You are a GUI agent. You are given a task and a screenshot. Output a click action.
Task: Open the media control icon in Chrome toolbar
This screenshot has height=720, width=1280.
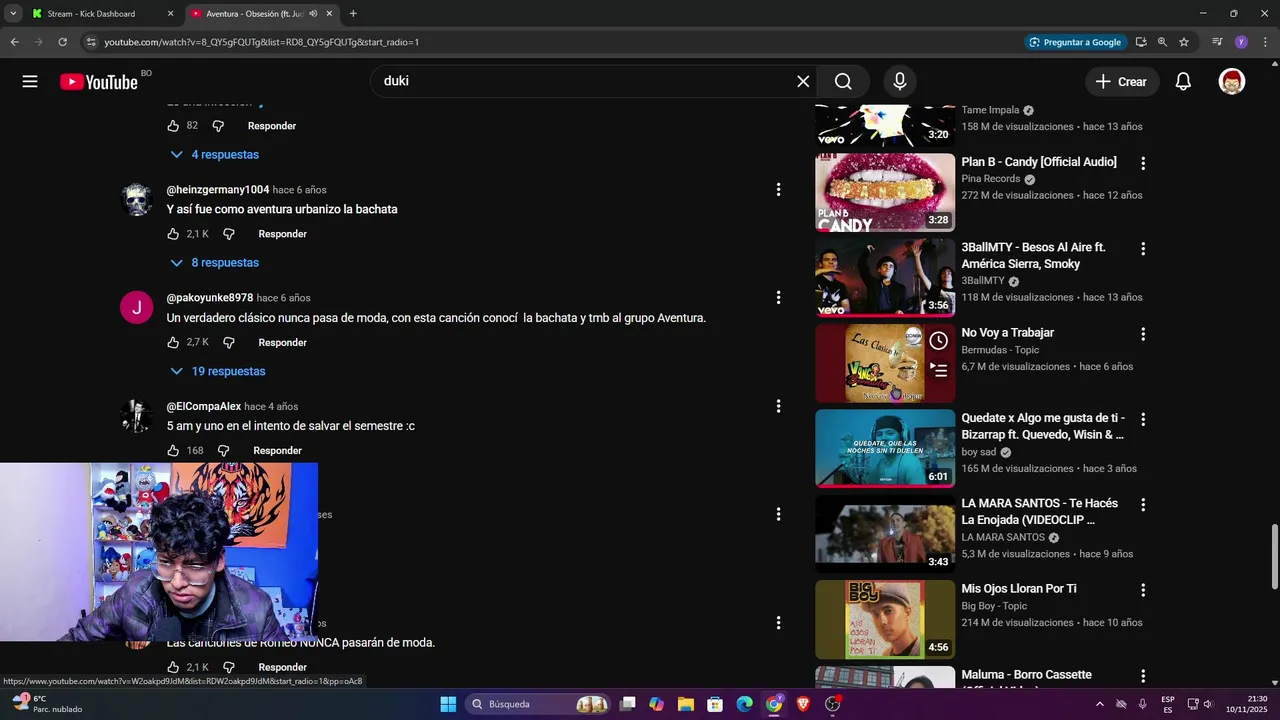[x=1217, y=42]
